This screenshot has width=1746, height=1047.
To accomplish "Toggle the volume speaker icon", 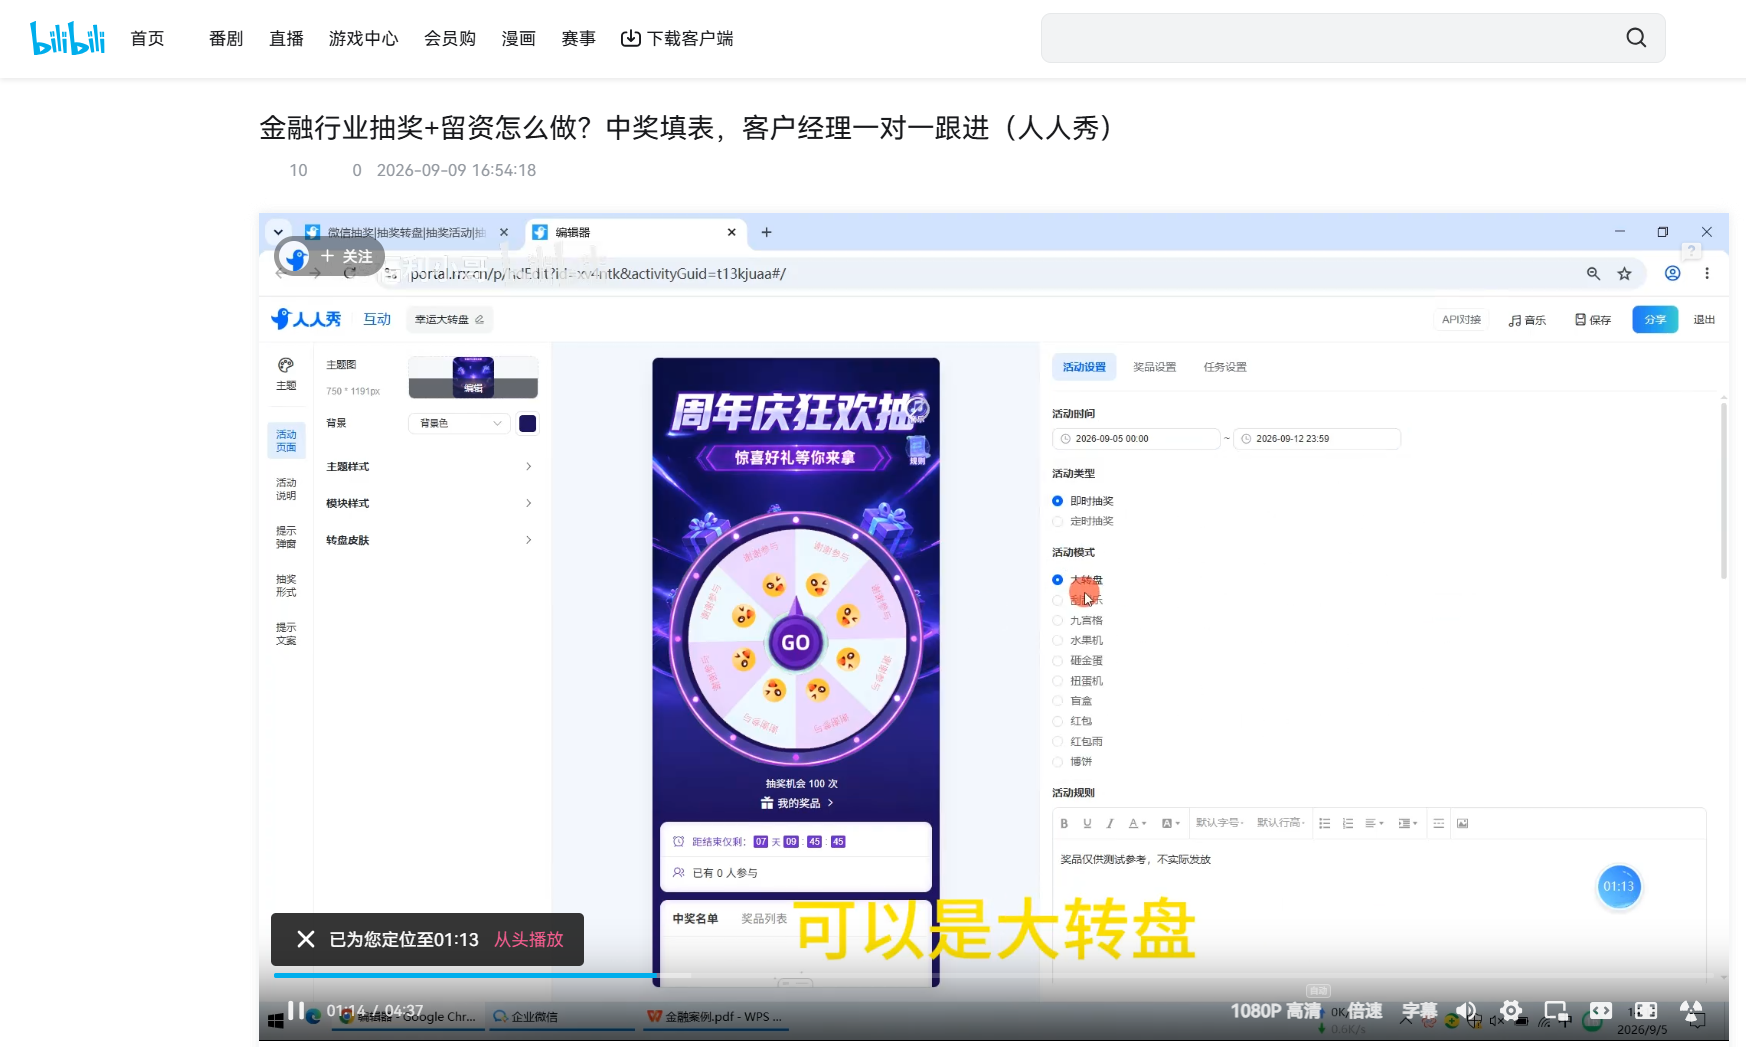I will 1466,1011.
